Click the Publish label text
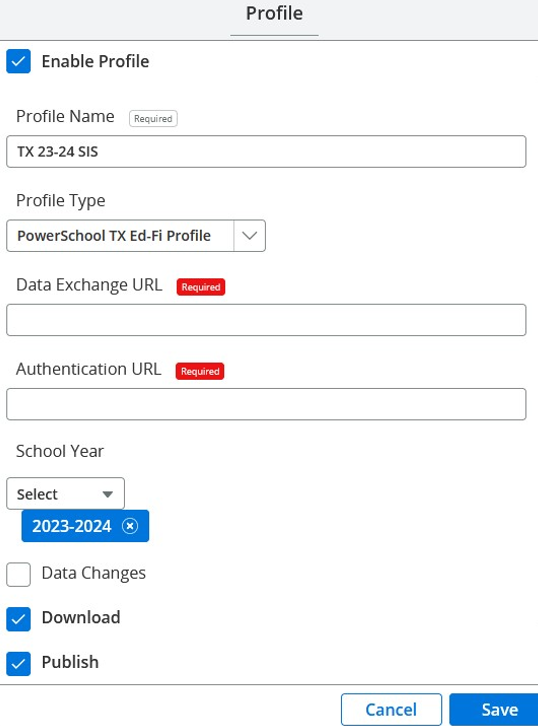 click(70, 662)
